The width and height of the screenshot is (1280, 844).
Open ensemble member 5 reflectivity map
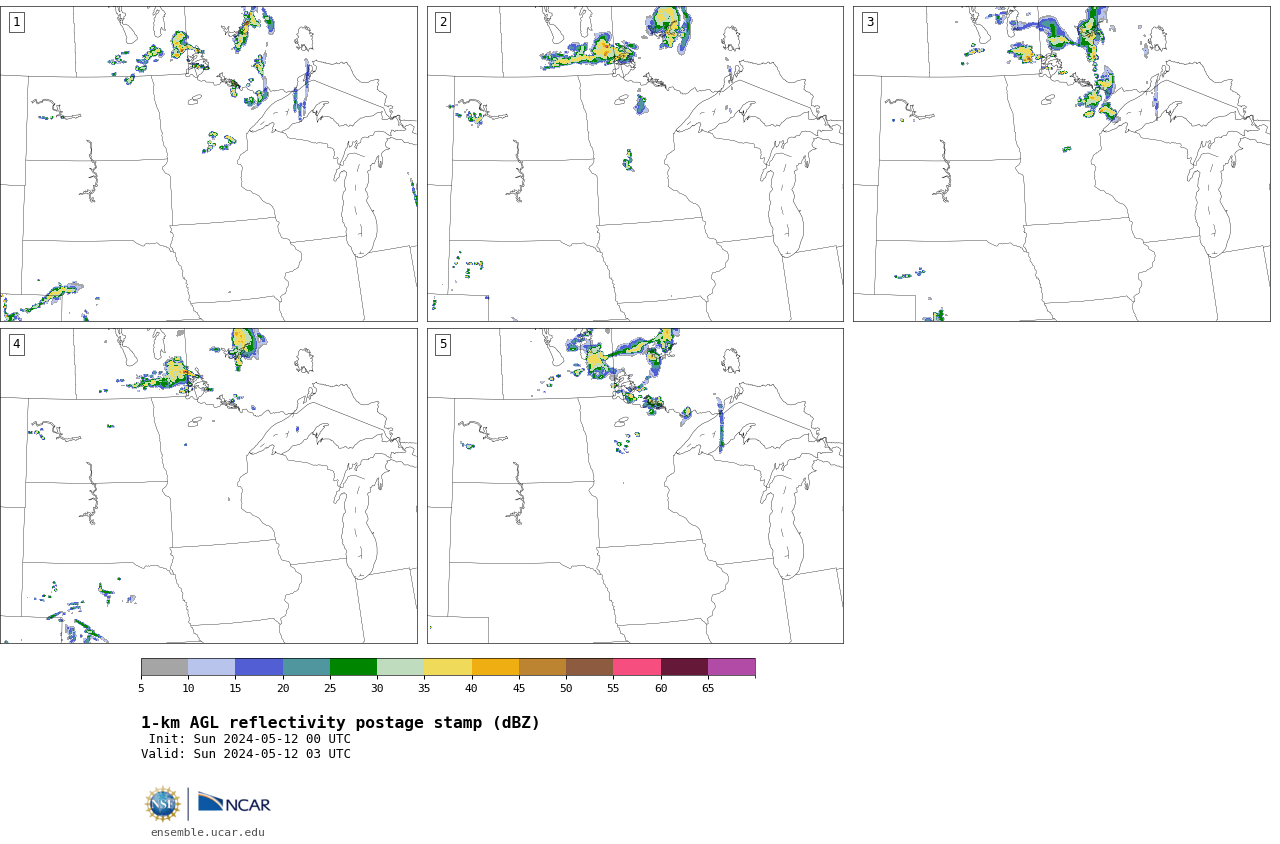(x=635, y=486)
